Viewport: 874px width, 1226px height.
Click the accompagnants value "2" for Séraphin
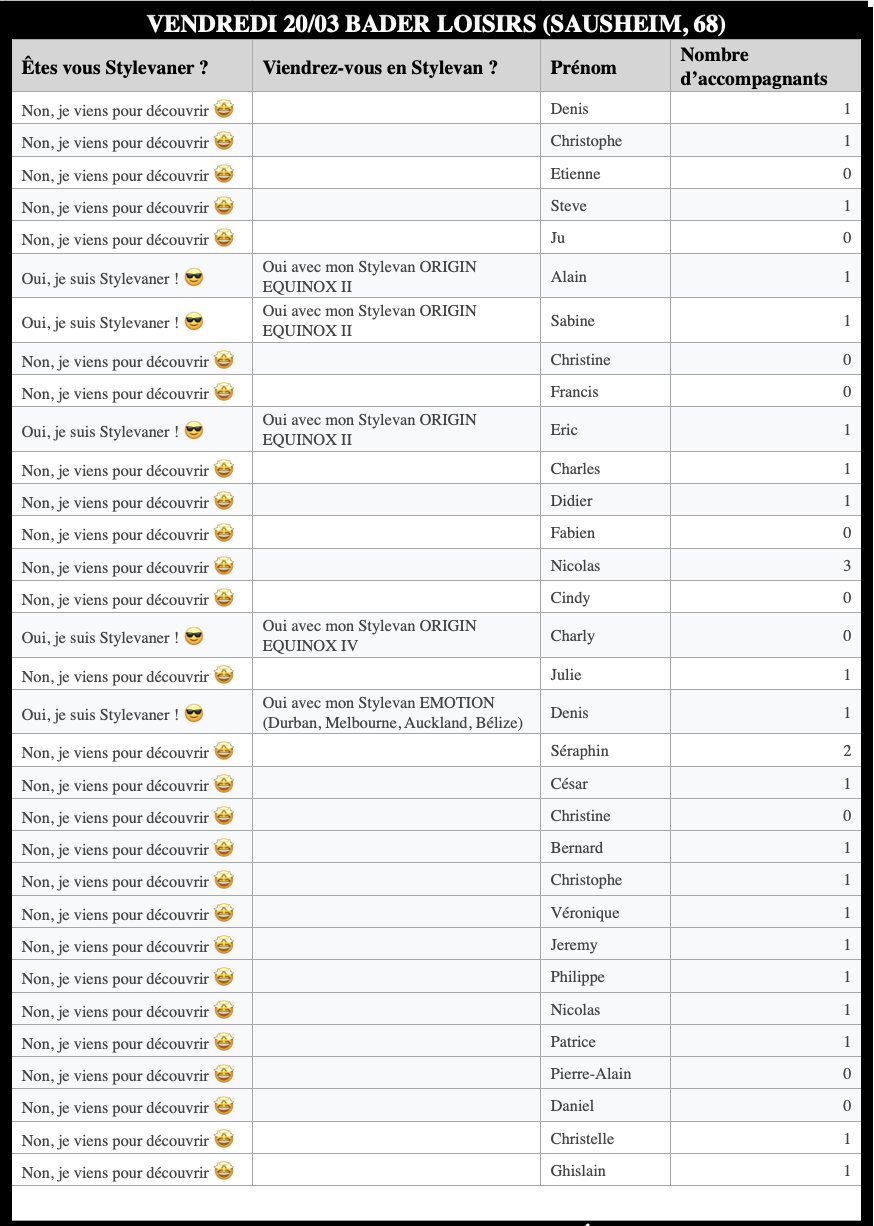coord(846,751)
